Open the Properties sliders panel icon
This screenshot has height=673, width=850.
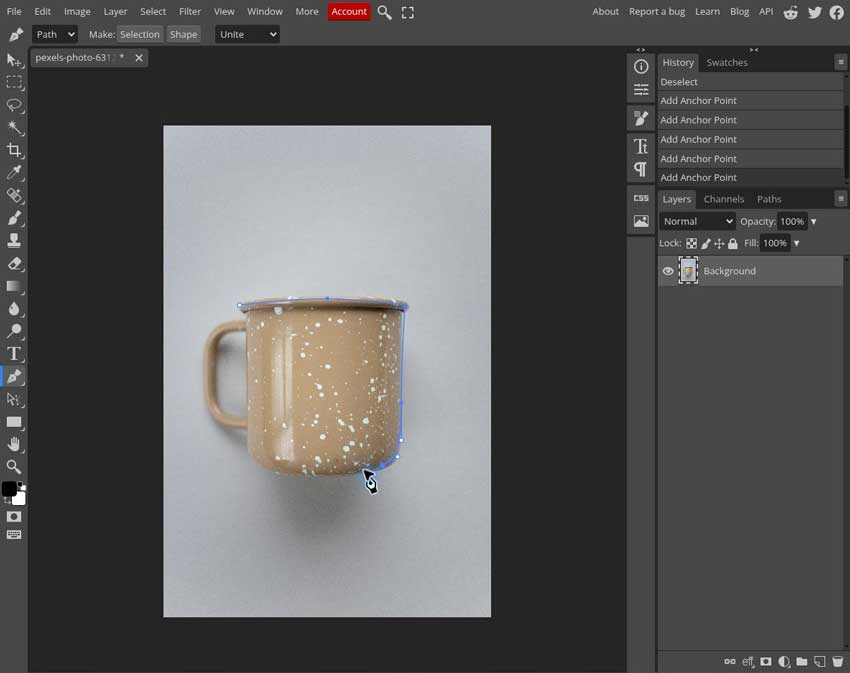pyautogui.click(x=641, y=90)
